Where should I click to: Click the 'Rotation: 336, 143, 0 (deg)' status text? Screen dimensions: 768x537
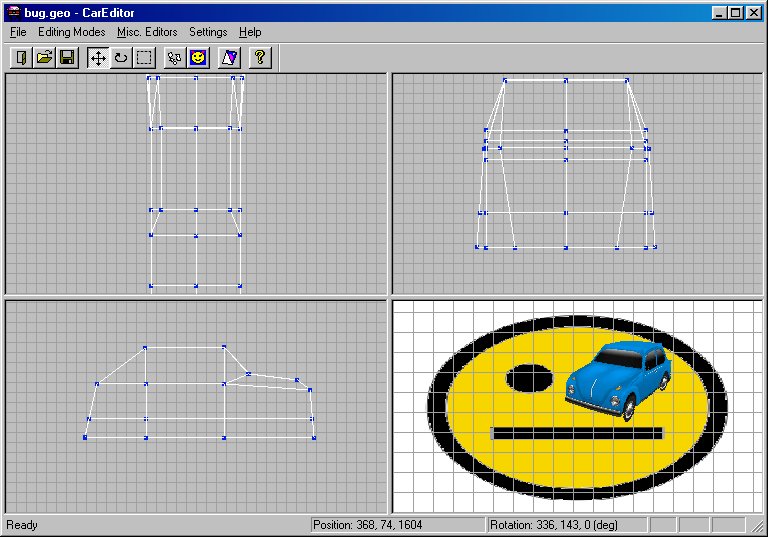pyautogui.click(x=554, y=525)
